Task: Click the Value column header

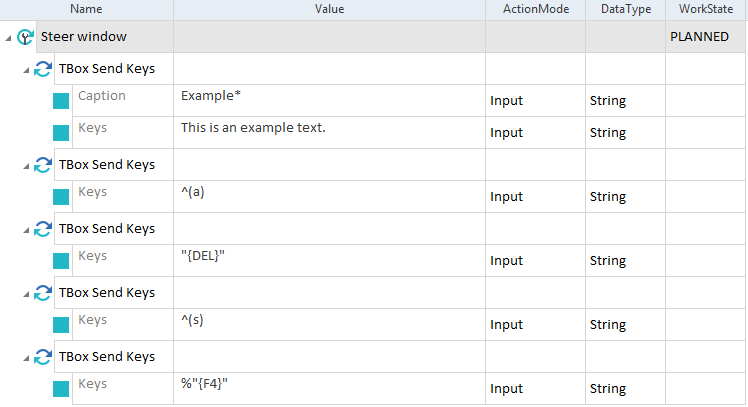Action: pos(329,9)
